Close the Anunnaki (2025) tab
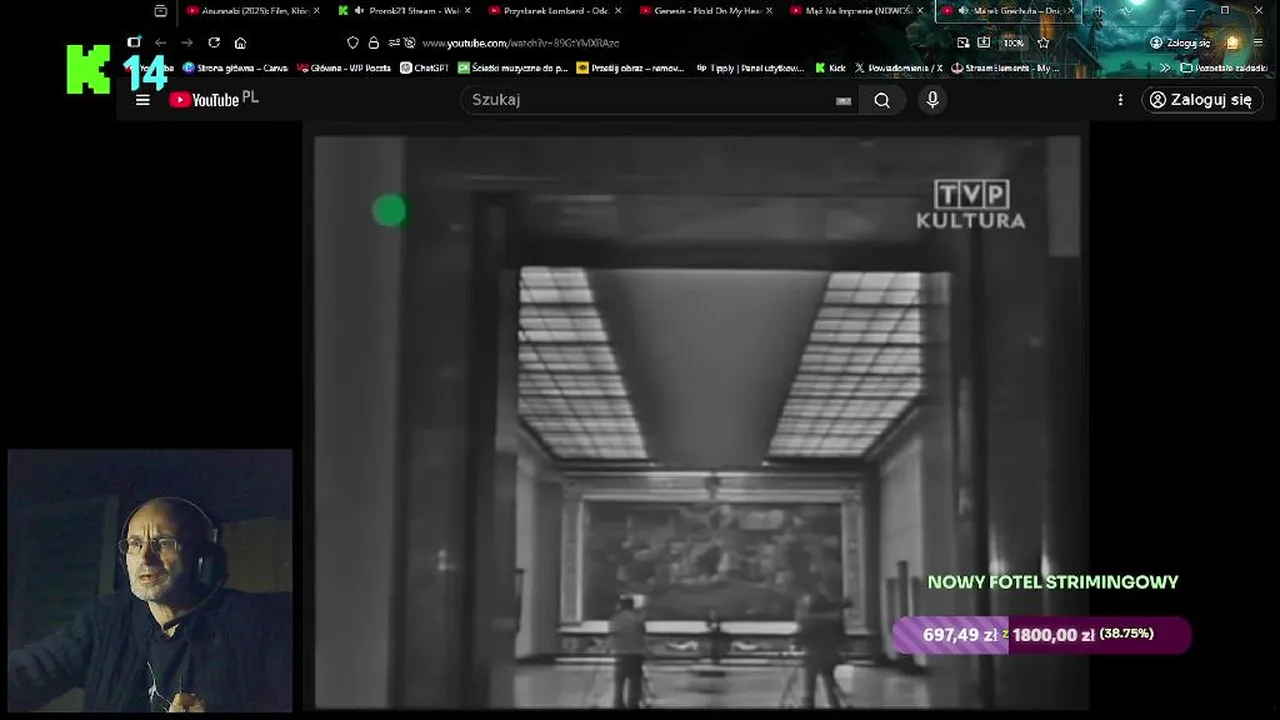This screenshot has height=720, width=1280. (317, 11)
